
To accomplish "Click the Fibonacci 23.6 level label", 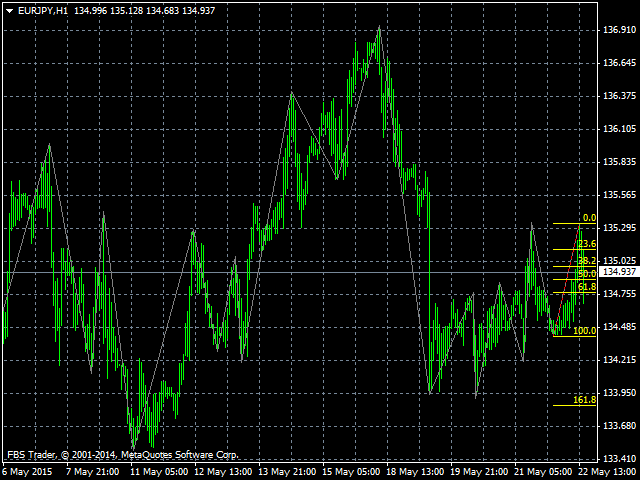I will click(587, 244).
